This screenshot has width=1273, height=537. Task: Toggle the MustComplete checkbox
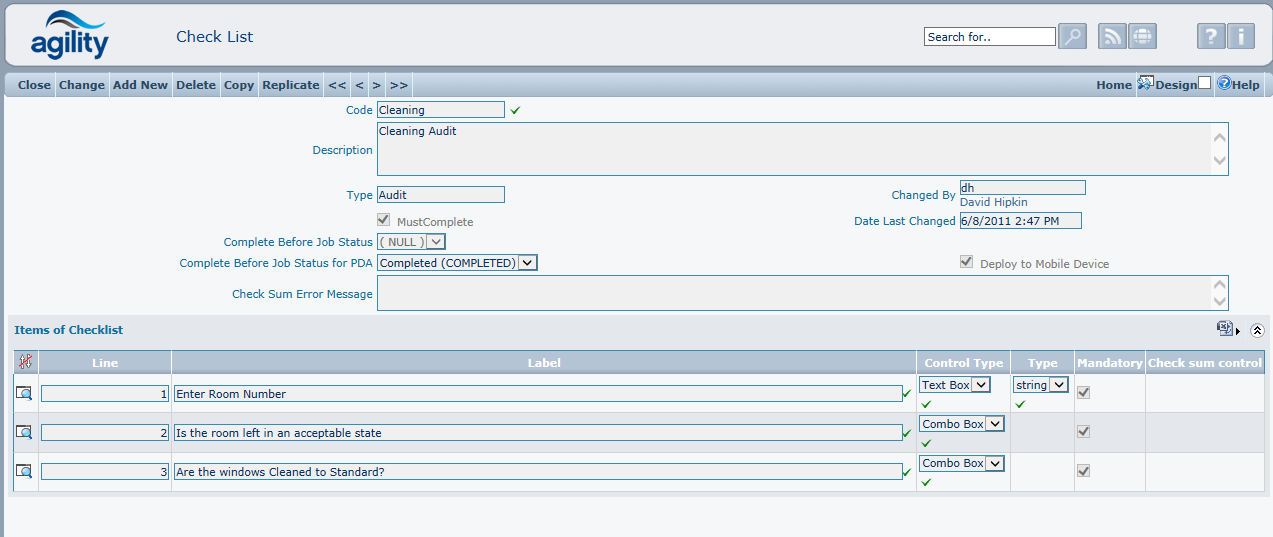pyautogui.click(x=383, y=221)
